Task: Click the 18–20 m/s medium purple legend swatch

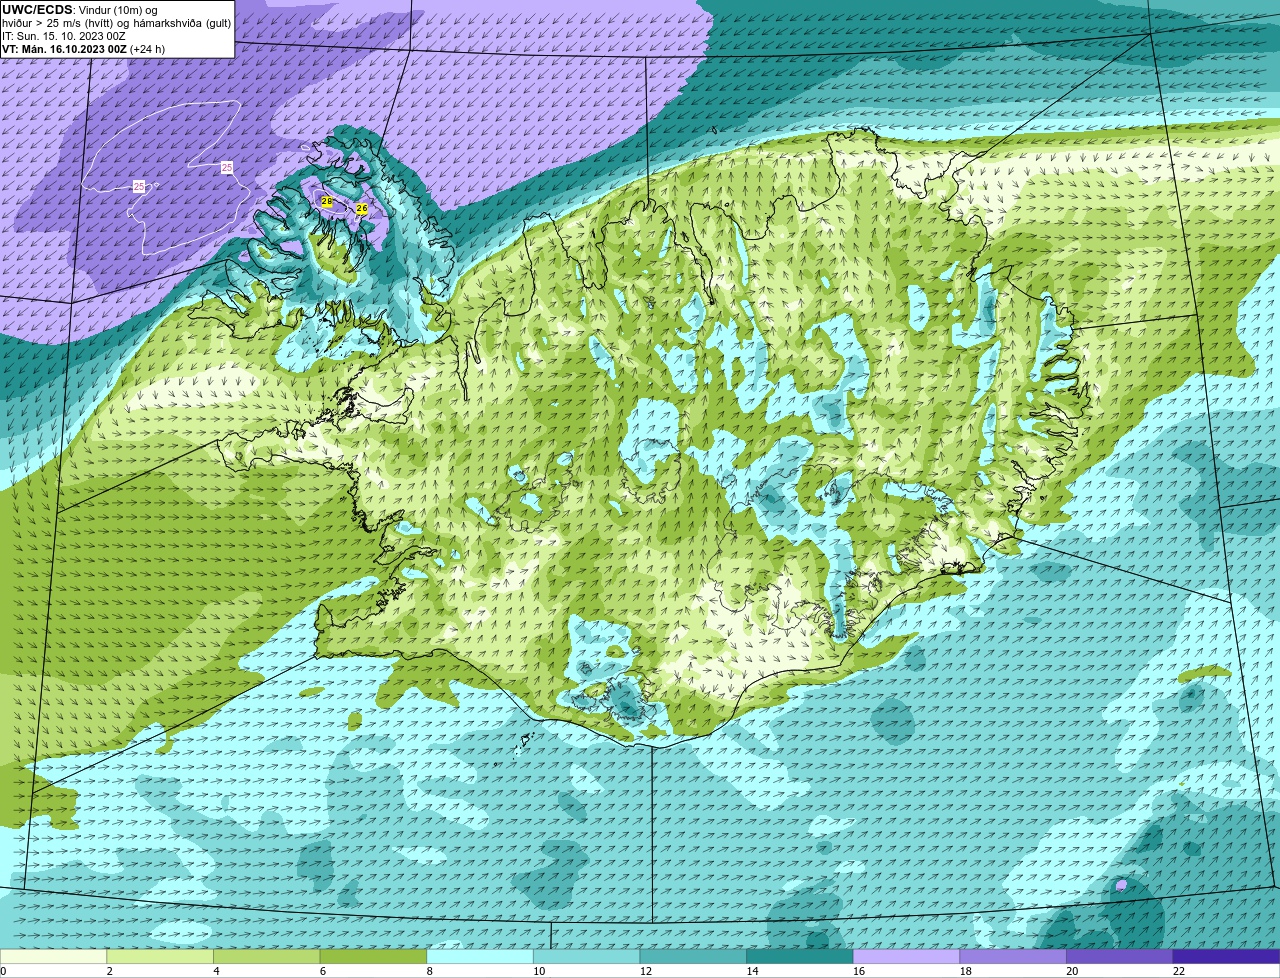Action: pyautogui.click(x=1012, y=956)
